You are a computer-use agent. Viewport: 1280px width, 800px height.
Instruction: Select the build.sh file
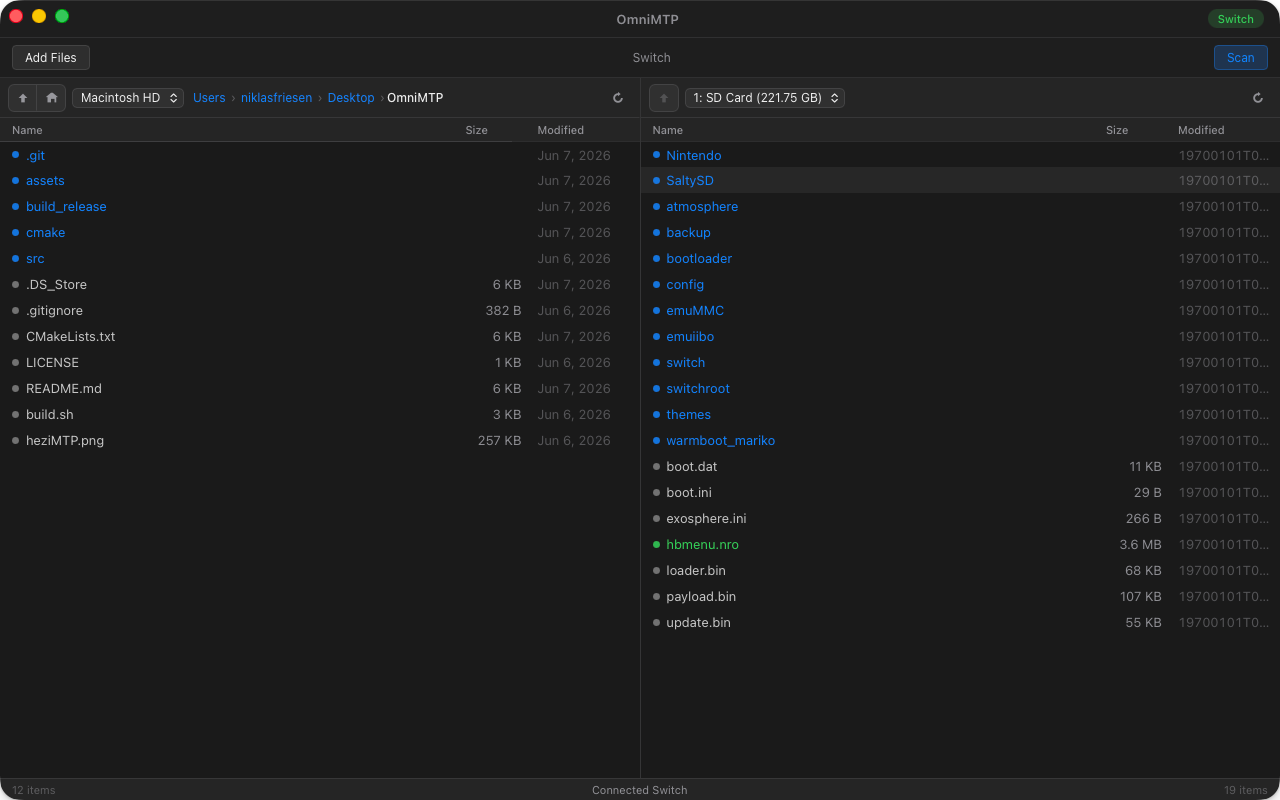pyautogui.click(x=320, y=415)
